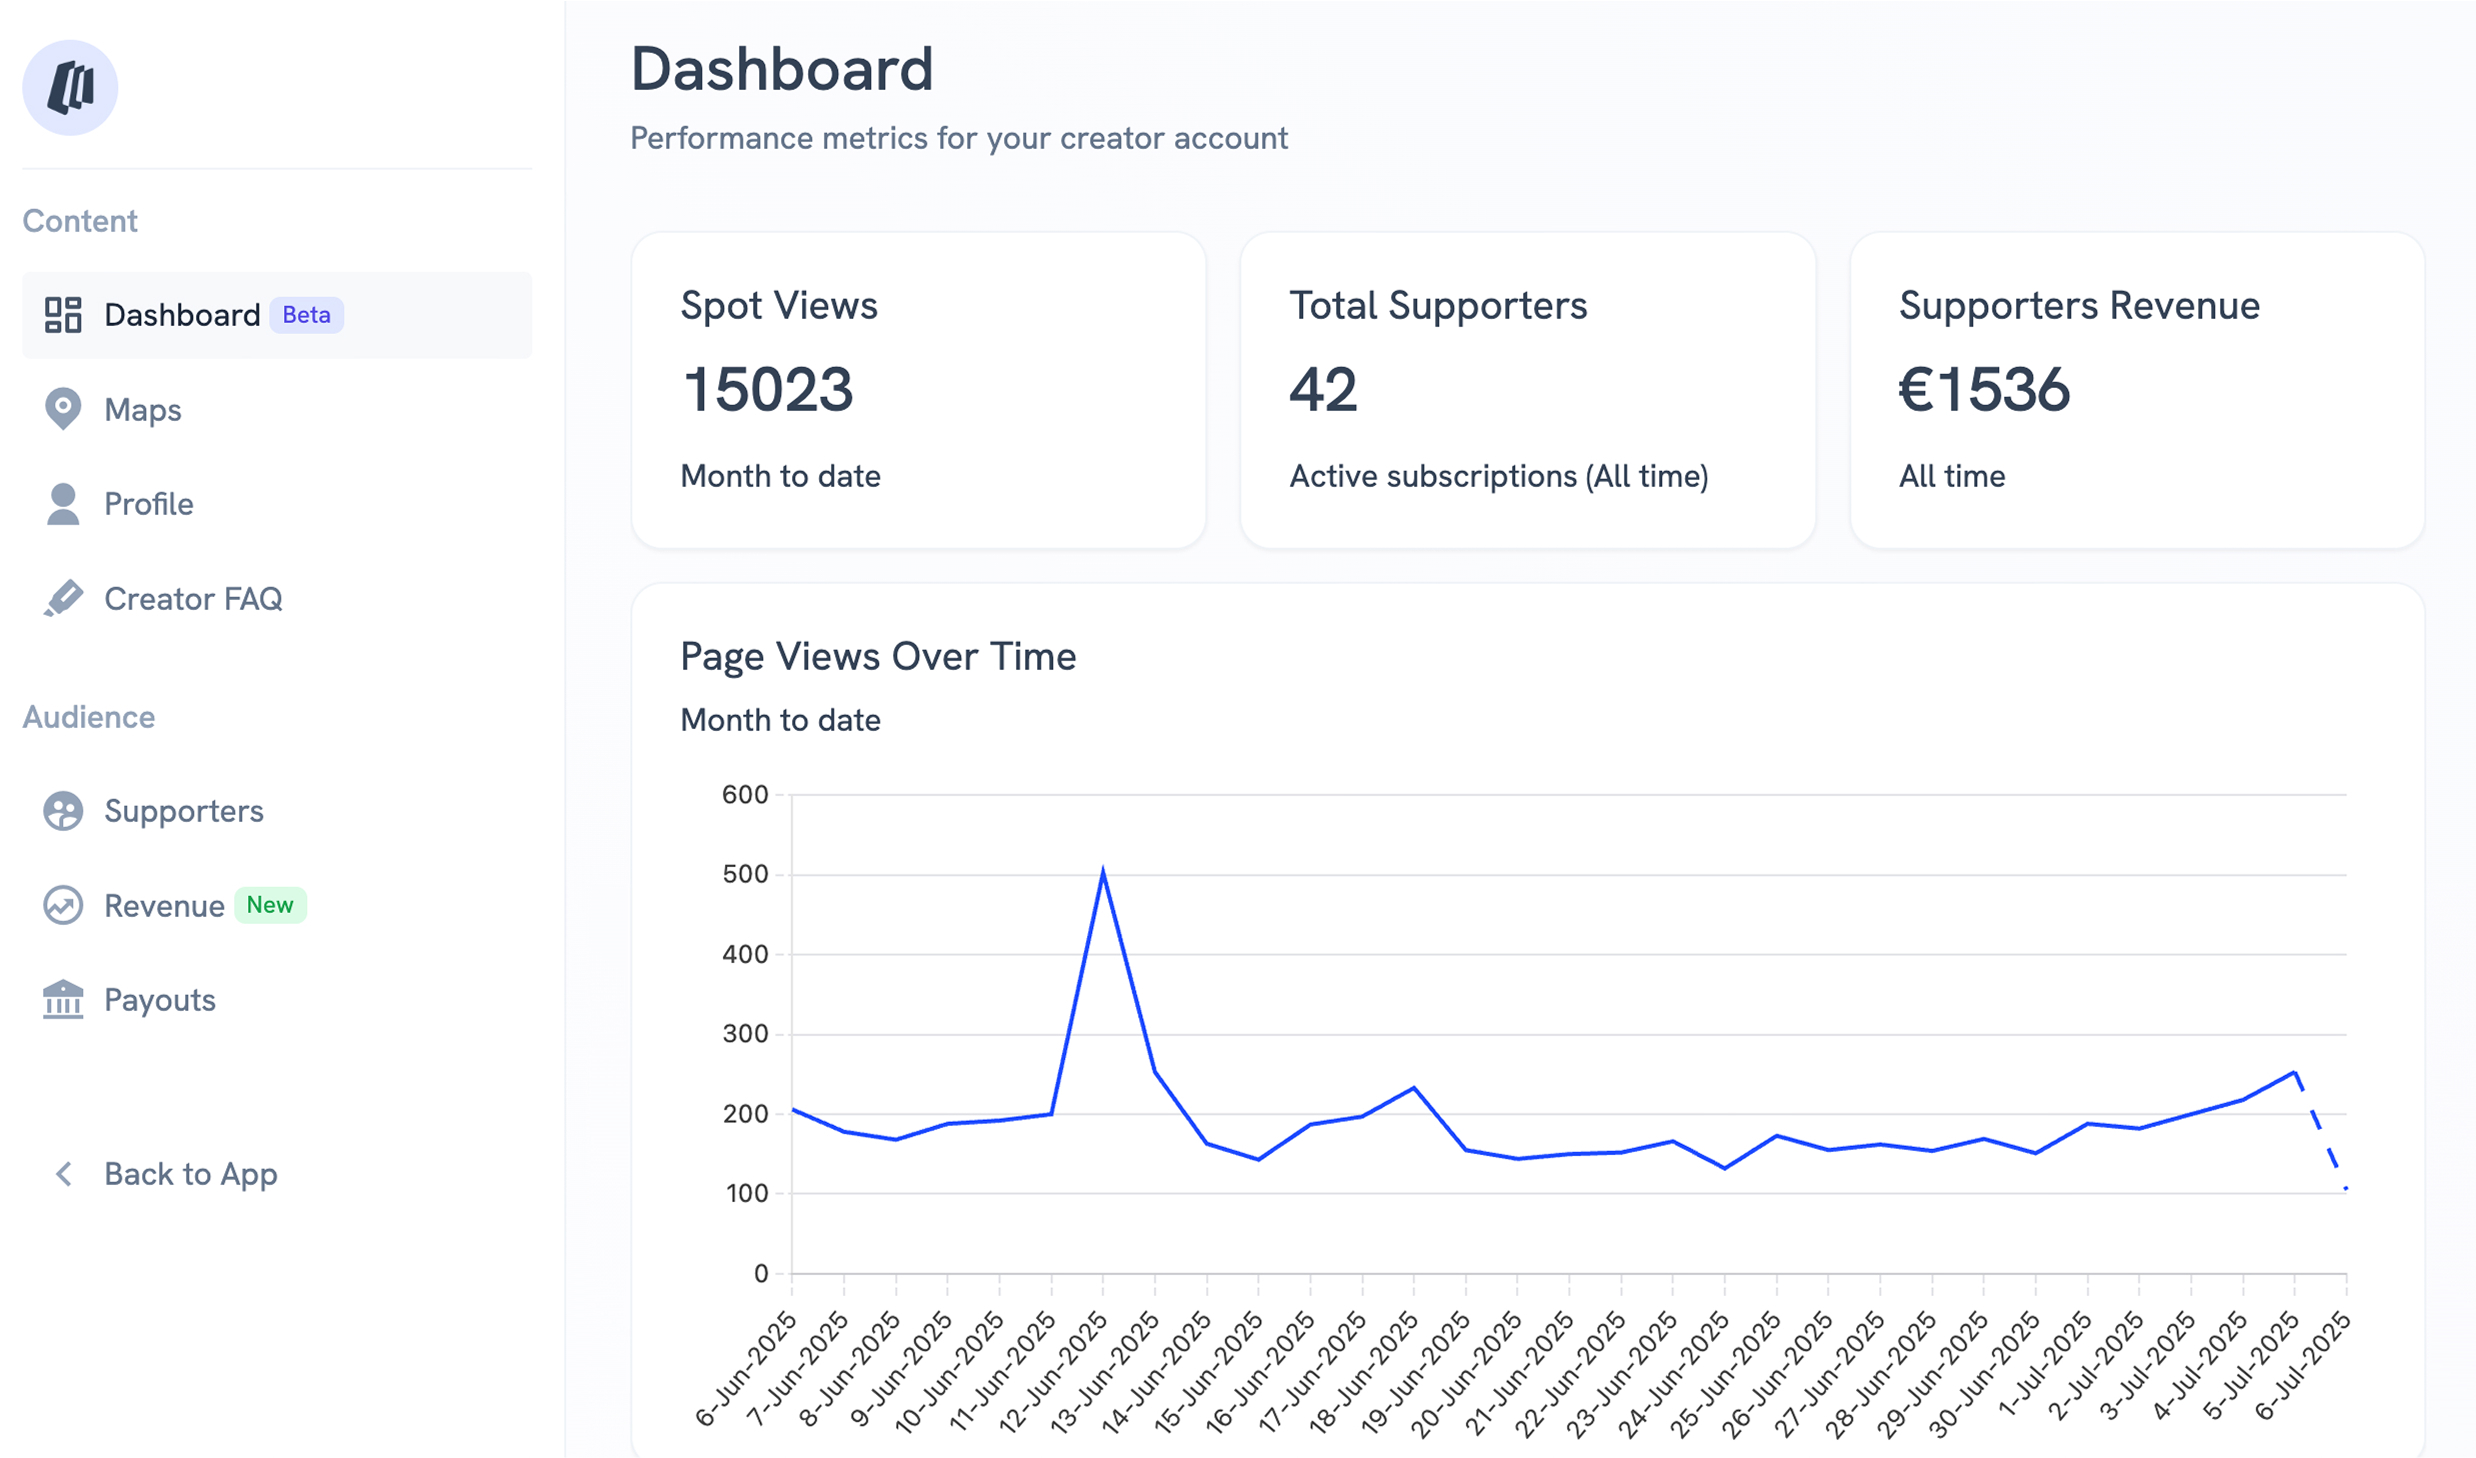Click the app logo in the sidebar

(70, 88)
